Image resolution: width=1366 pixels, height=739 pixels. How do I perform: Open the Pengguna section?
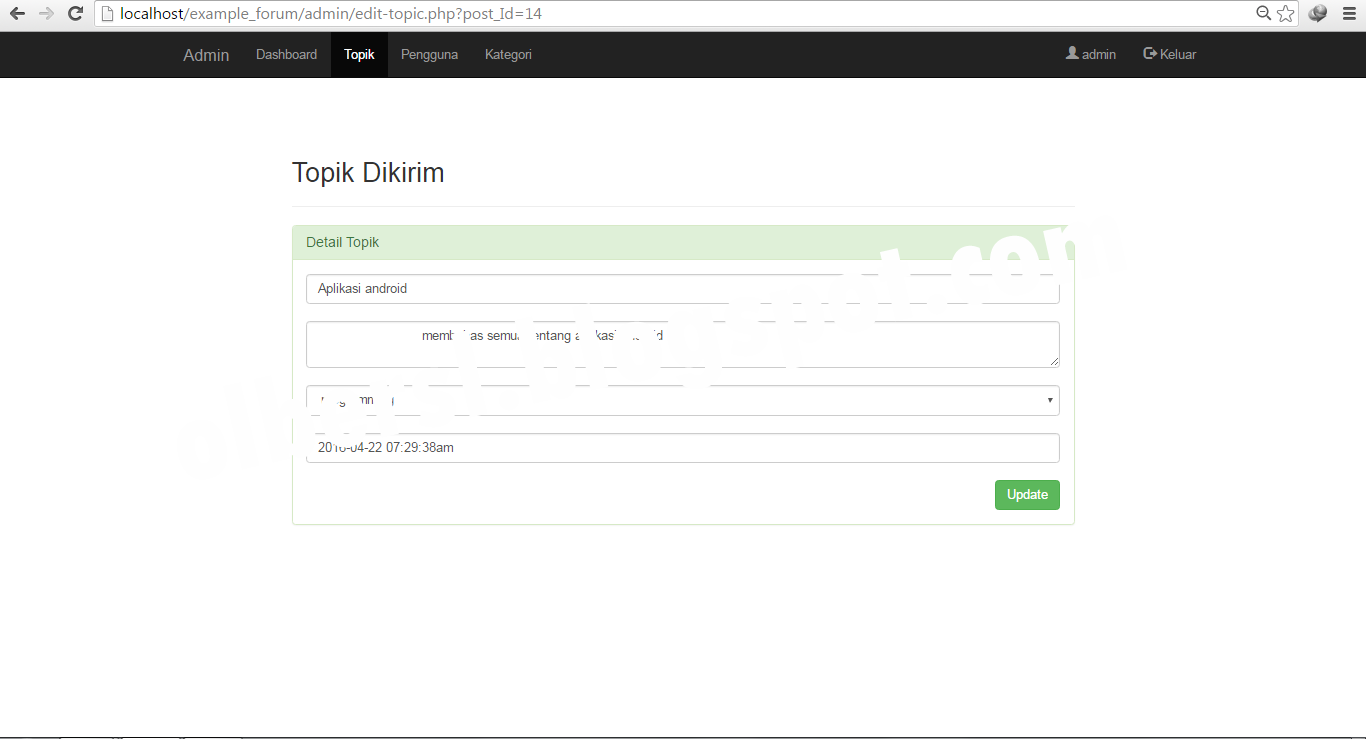point(429,54)
